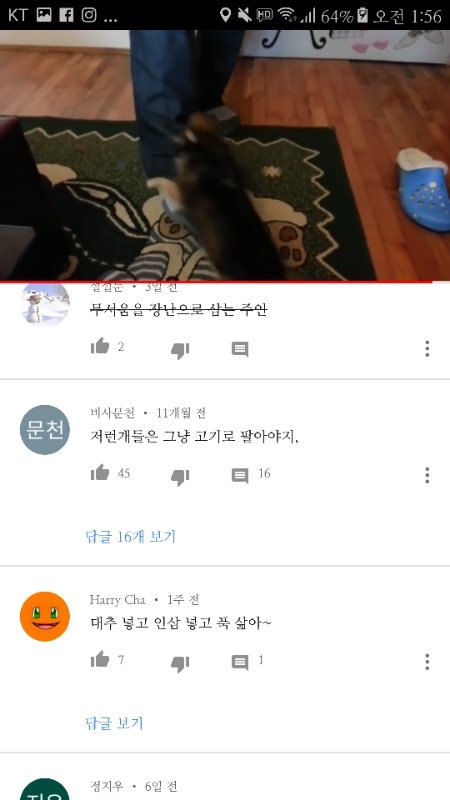The image size is (450, 800).
Task: Open Harry Cha's Charmander avatar
Action: (x=45, y=616)
